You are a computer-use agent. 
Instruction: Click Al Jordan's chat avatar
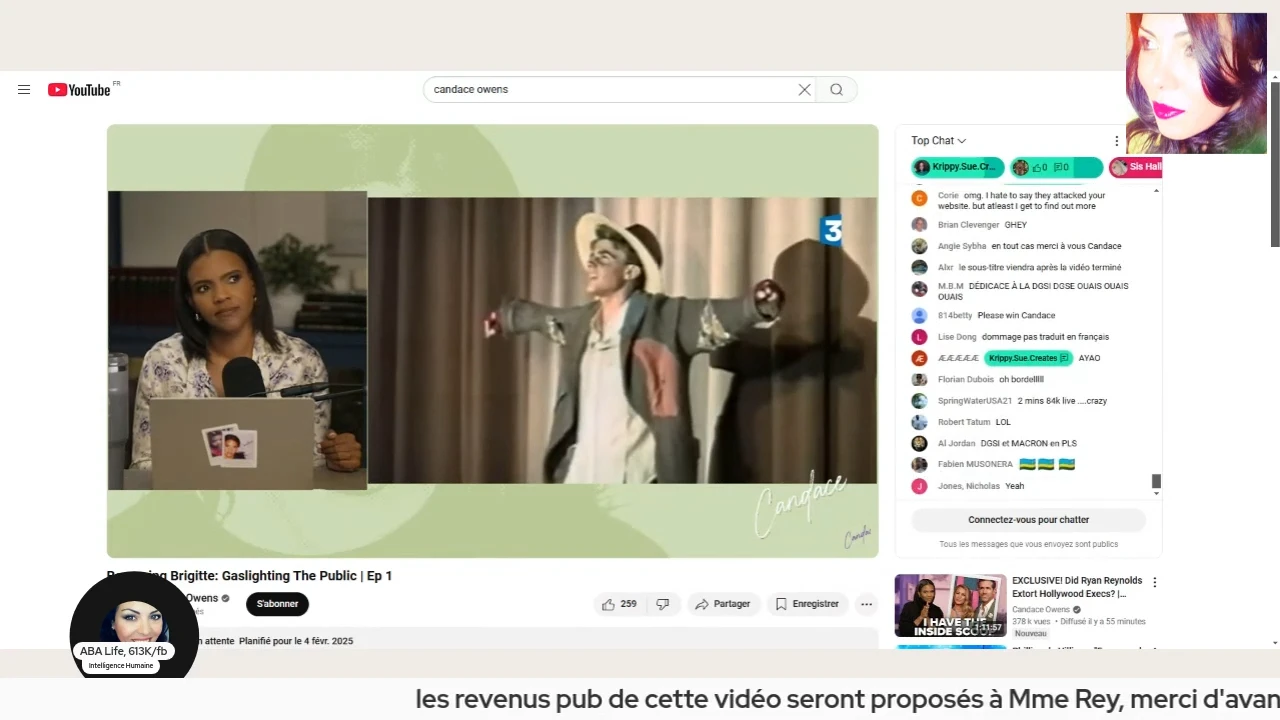pos(919,443)
